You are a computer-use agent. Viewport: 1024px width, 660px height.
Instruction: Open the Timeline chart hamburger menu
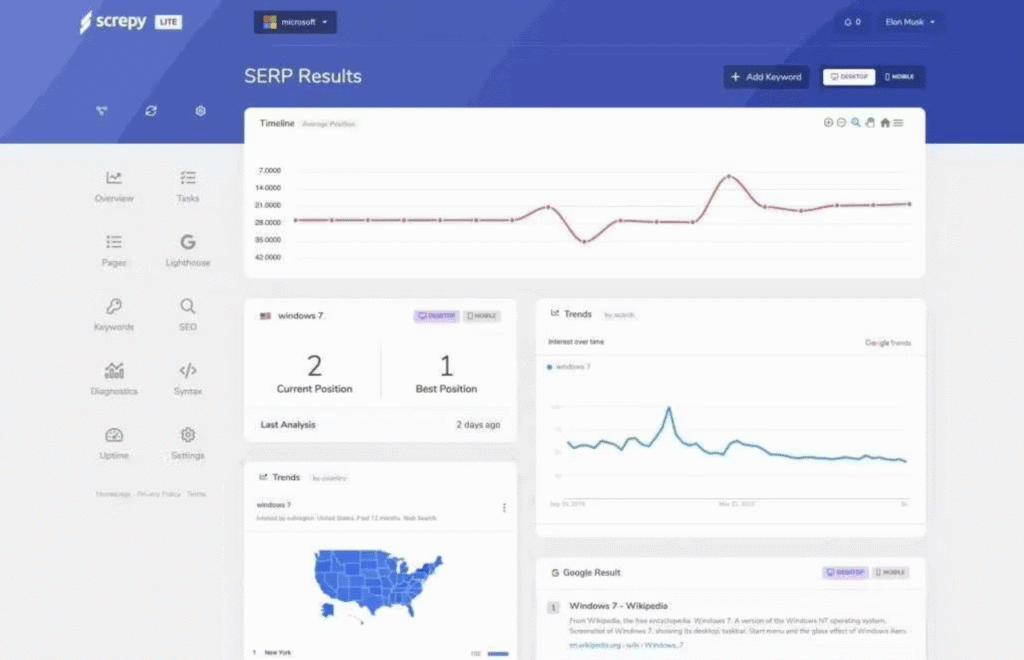899,123
